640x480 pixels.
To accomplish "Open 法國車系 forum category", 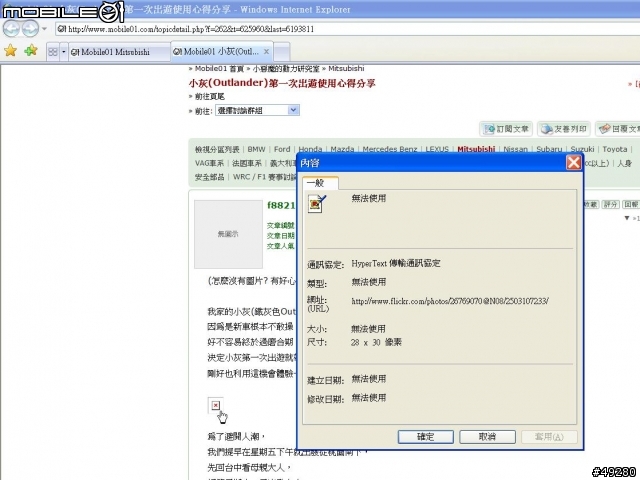I will coord(247,163).
